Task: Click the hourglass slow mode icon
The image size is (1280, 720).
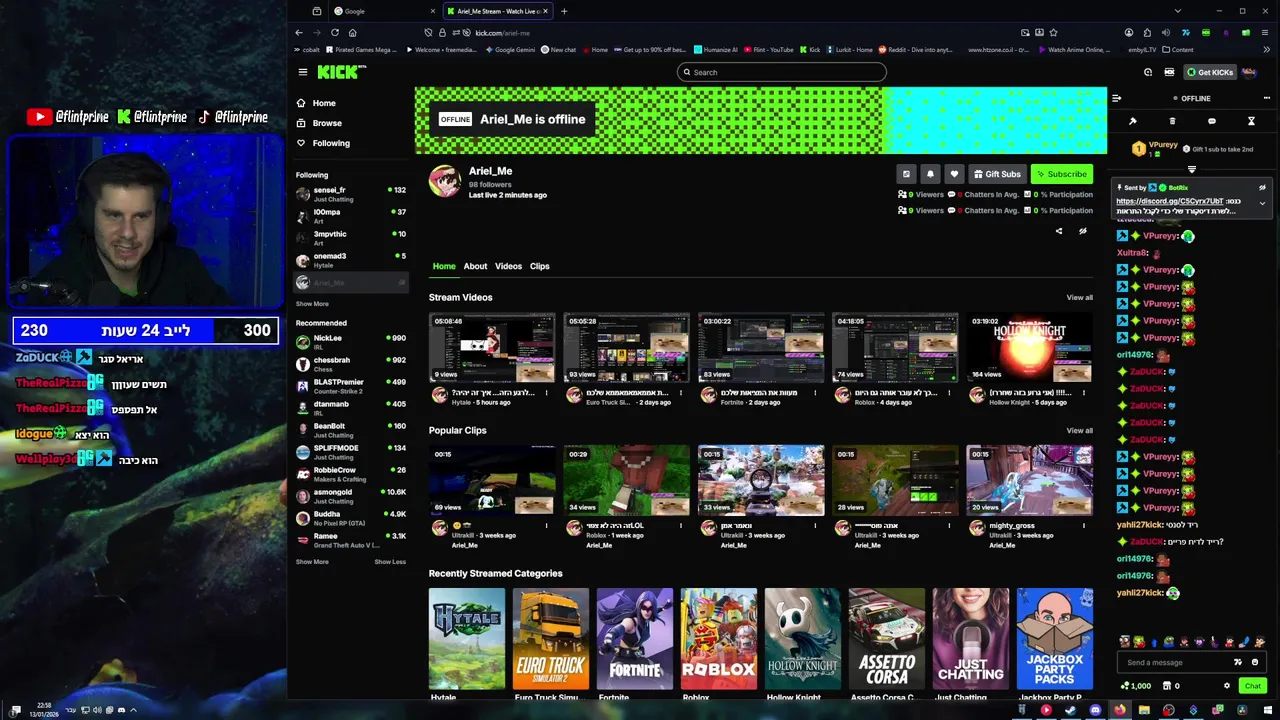Action: pyautogui.click(x=1251, y=121)
